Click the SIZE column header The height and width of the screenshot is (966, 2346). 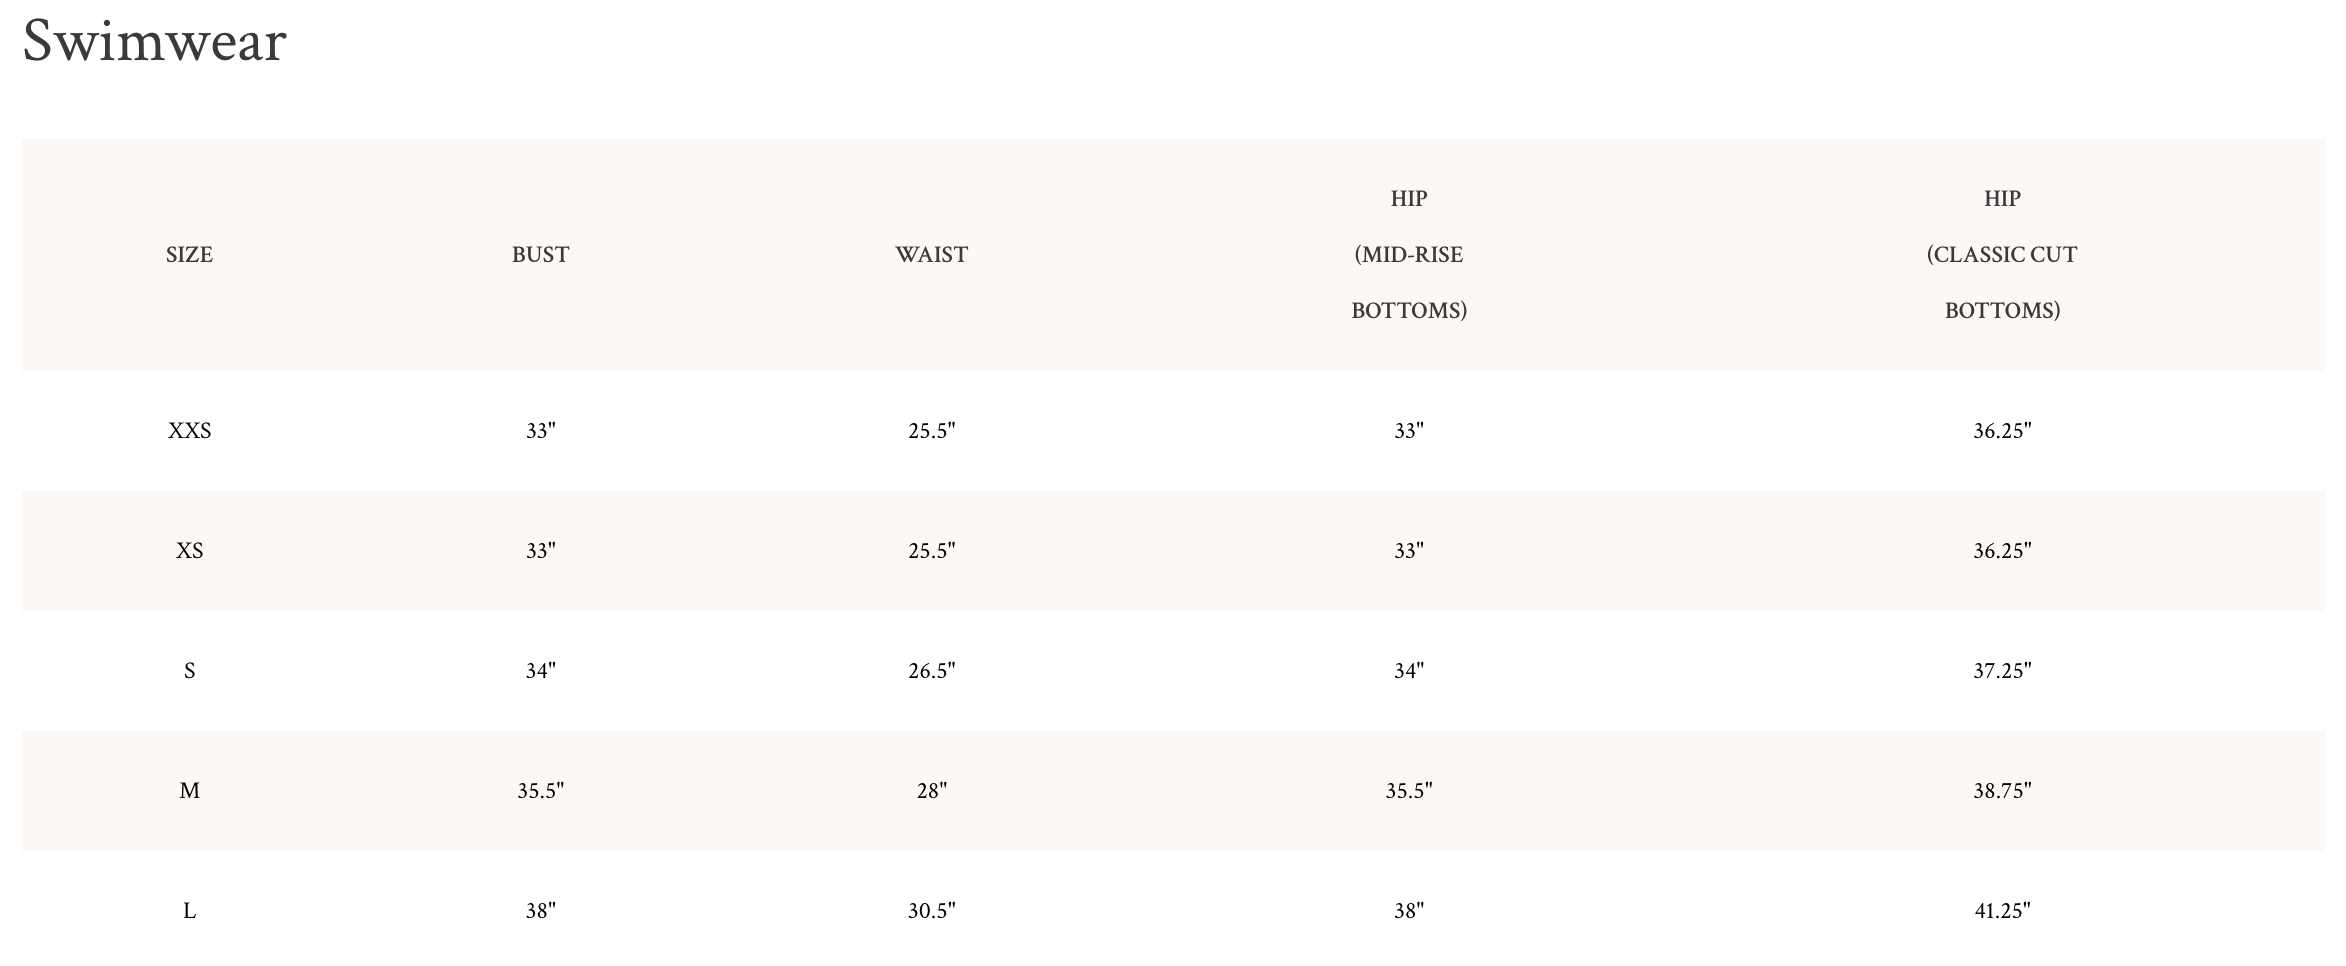tap(189, 255)
